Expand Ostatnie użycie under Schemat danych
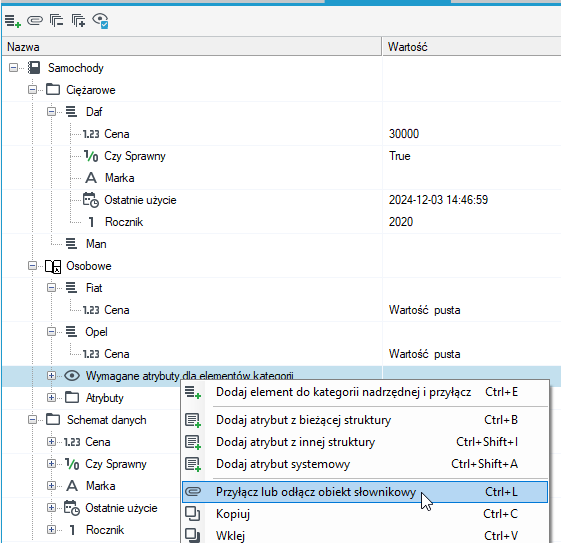 point(51,508)
